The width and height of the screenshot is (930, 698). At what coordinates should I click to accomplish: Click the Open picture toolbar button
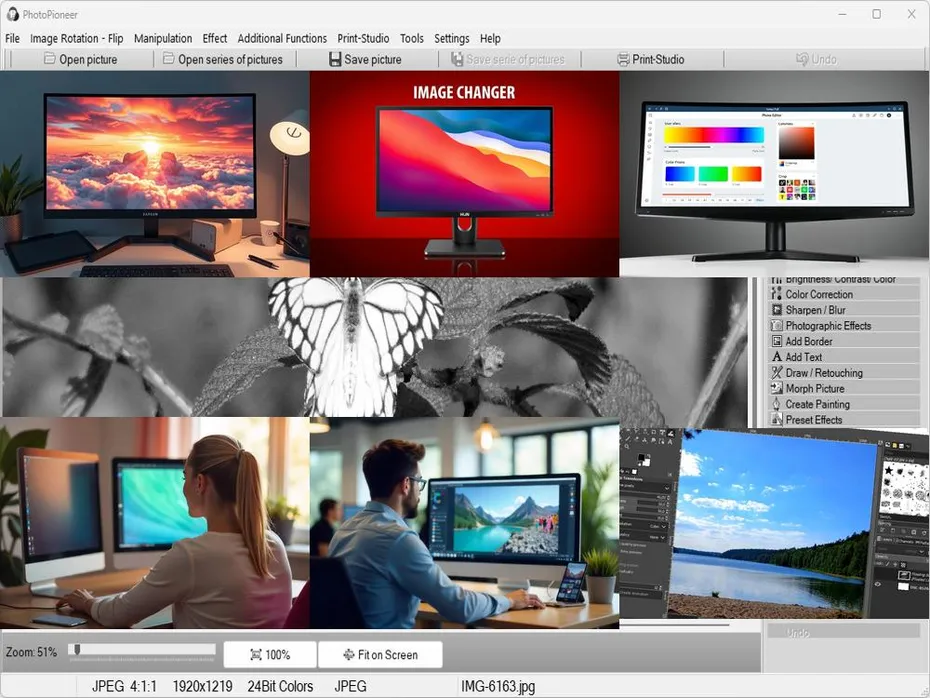click(80, 60)
